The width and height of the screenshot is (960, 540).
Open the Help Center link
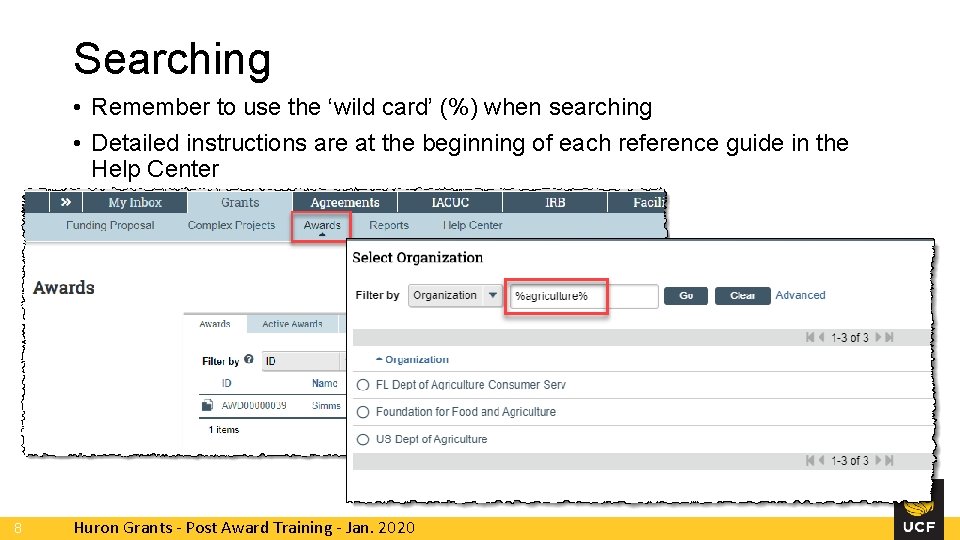(473, 225)
